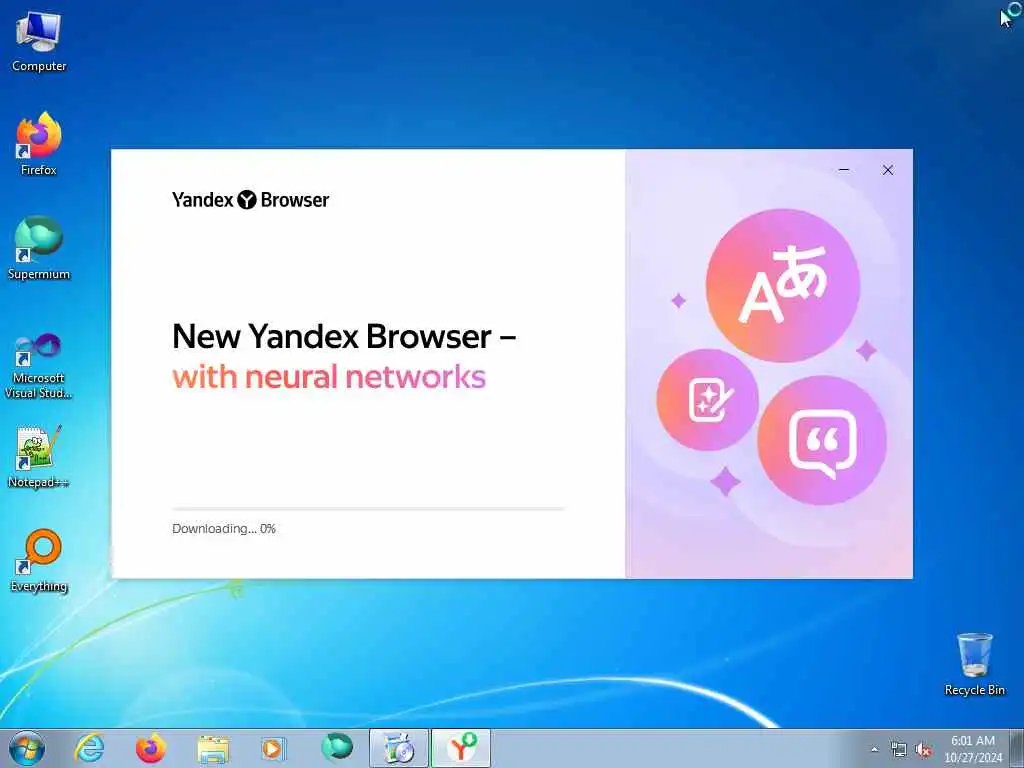Switch to Yandex installer taskbar button
Screen dimensions: 1024x768
pyautogui.click(x=461, y=748)
